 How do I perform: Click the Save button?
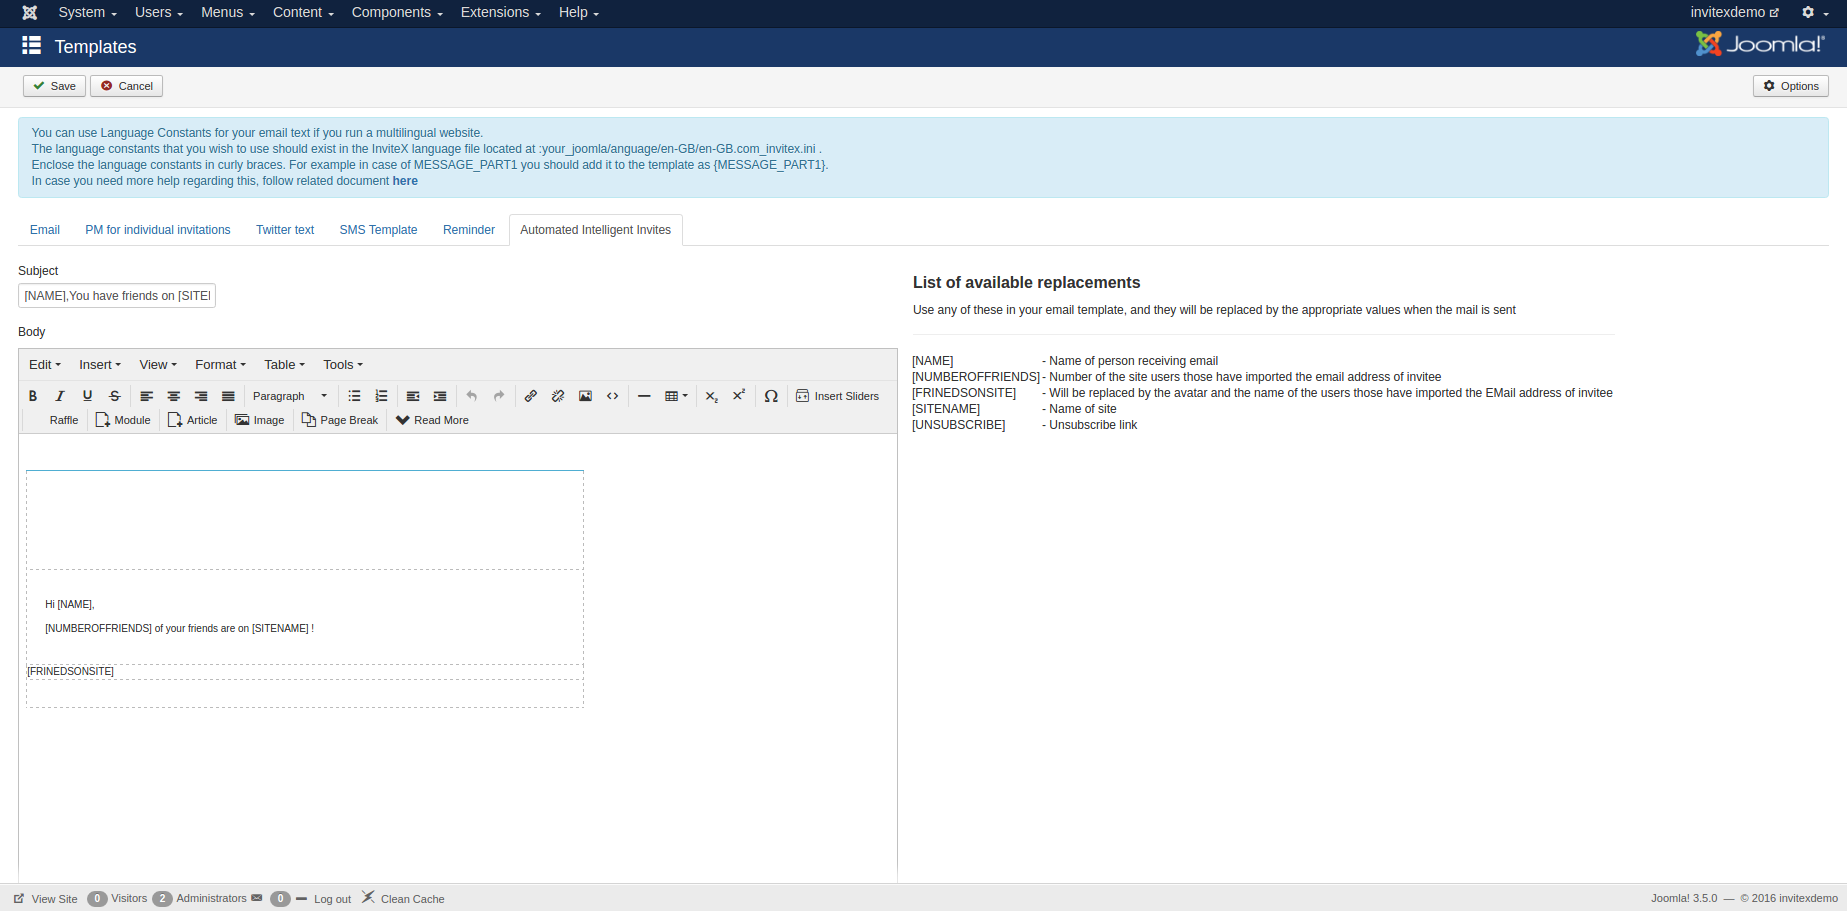pyautogui.click(x=54, y=86)
